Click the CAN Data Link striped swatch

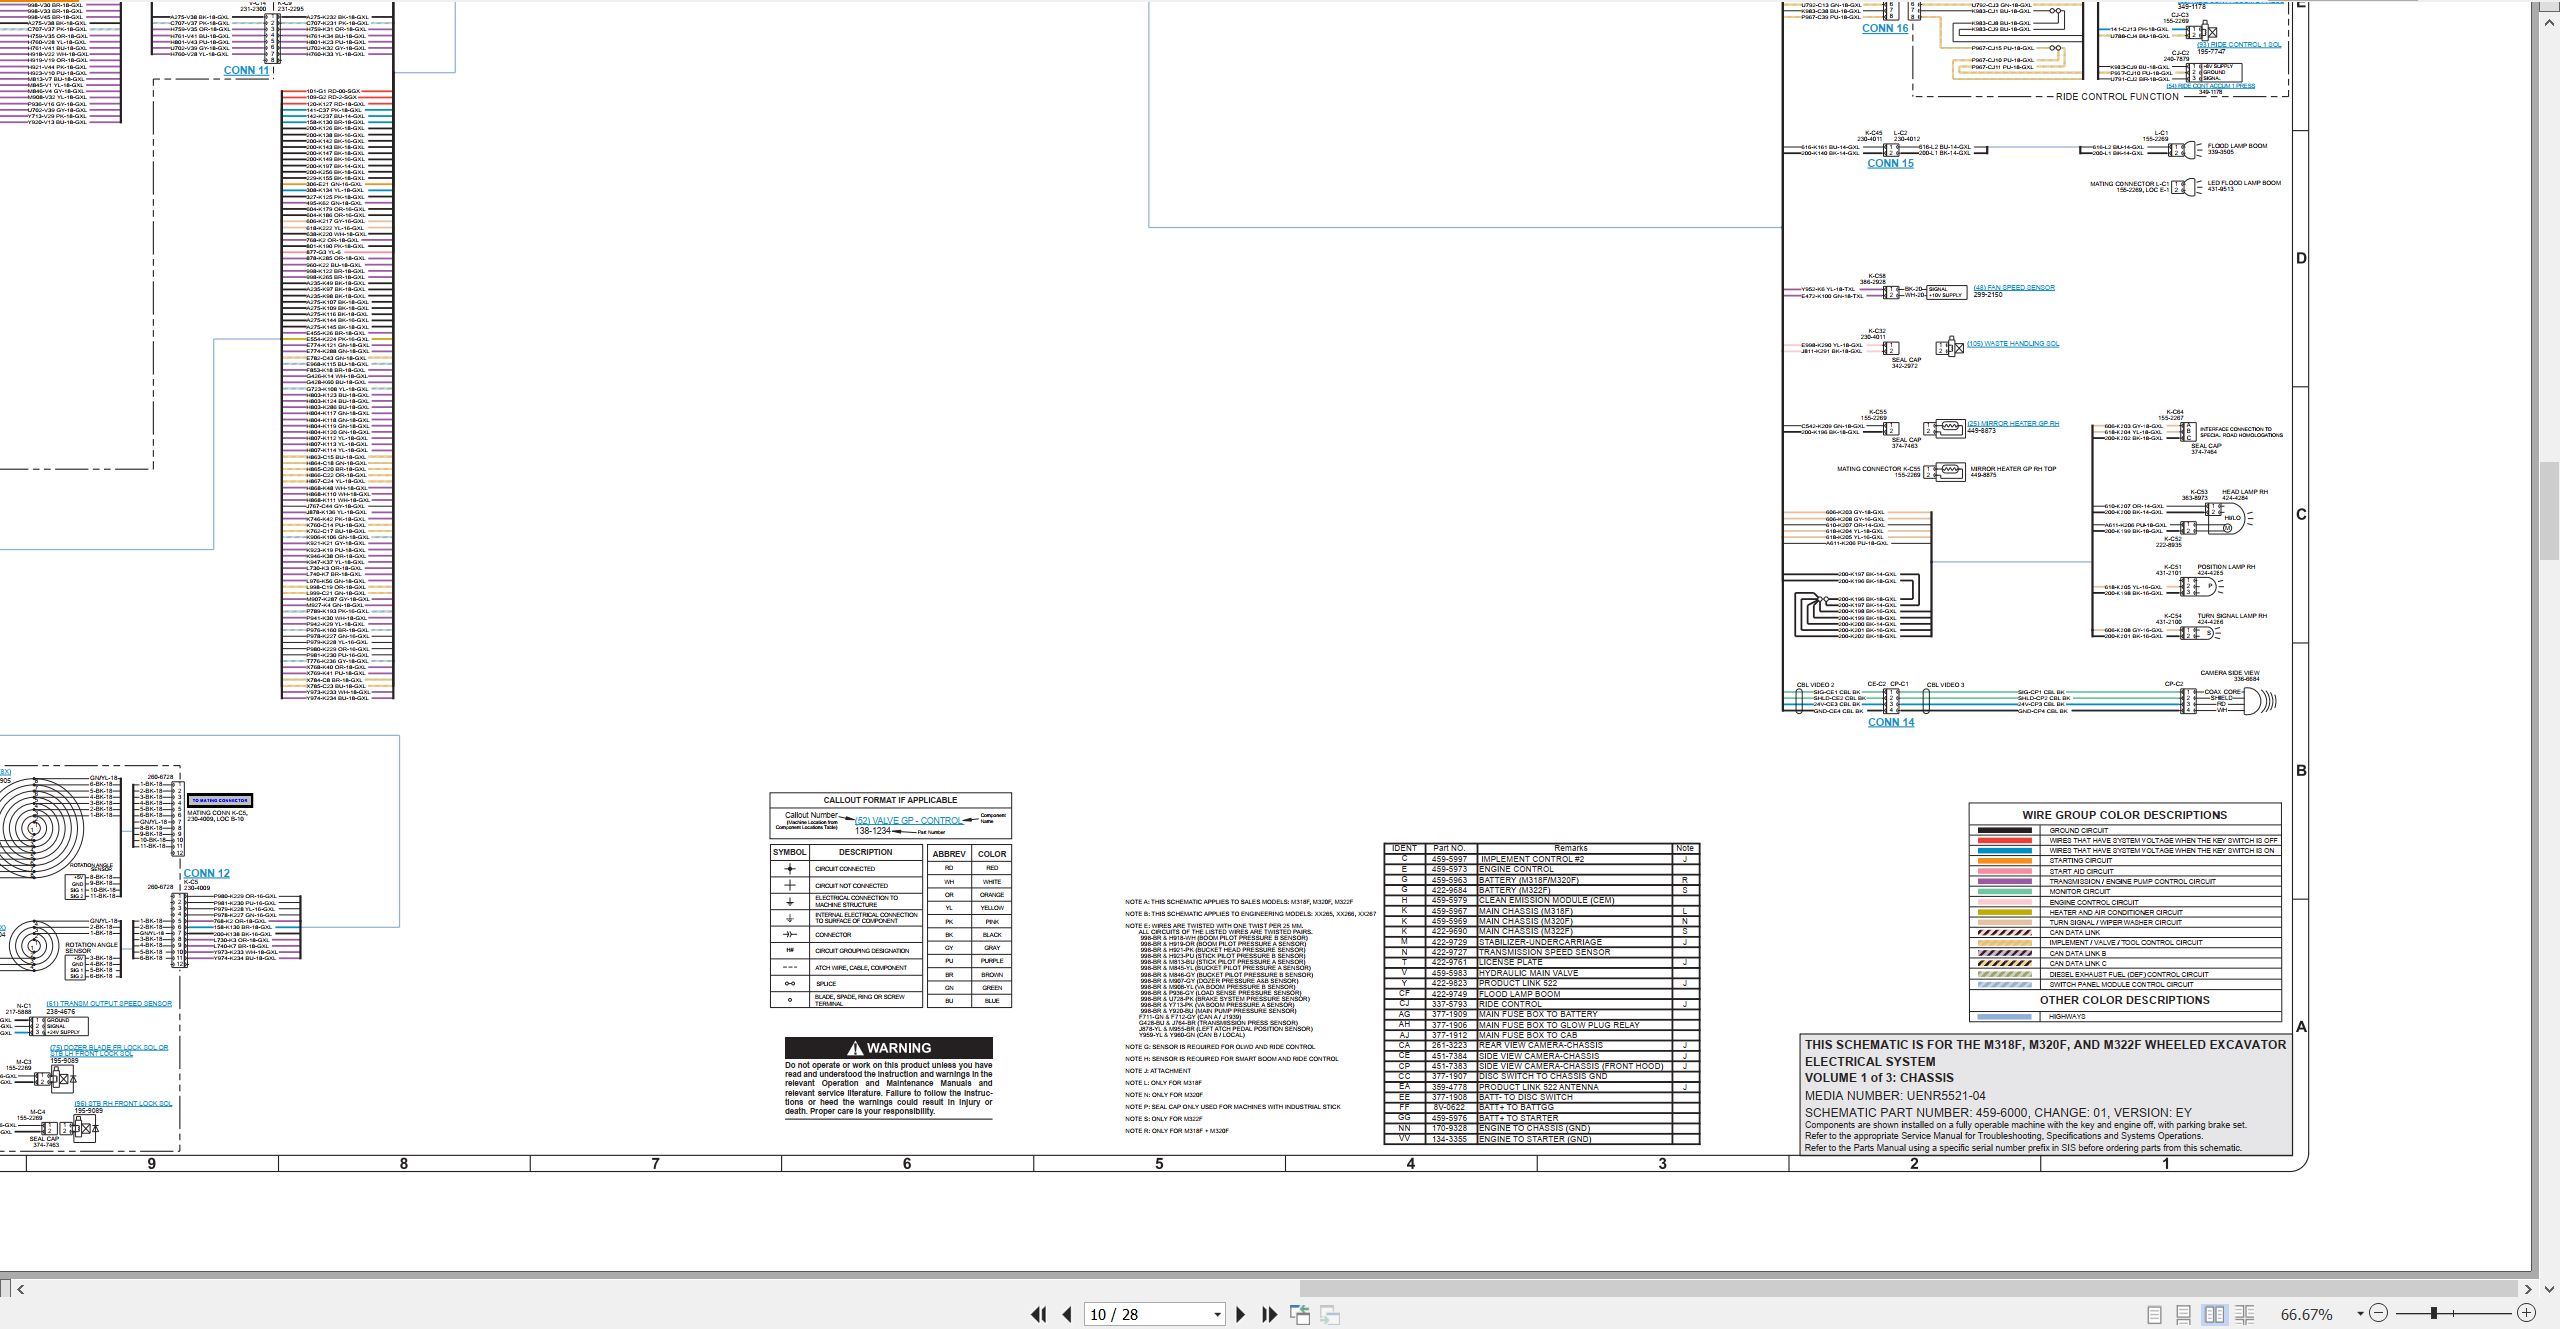(x=2003, y=932)
